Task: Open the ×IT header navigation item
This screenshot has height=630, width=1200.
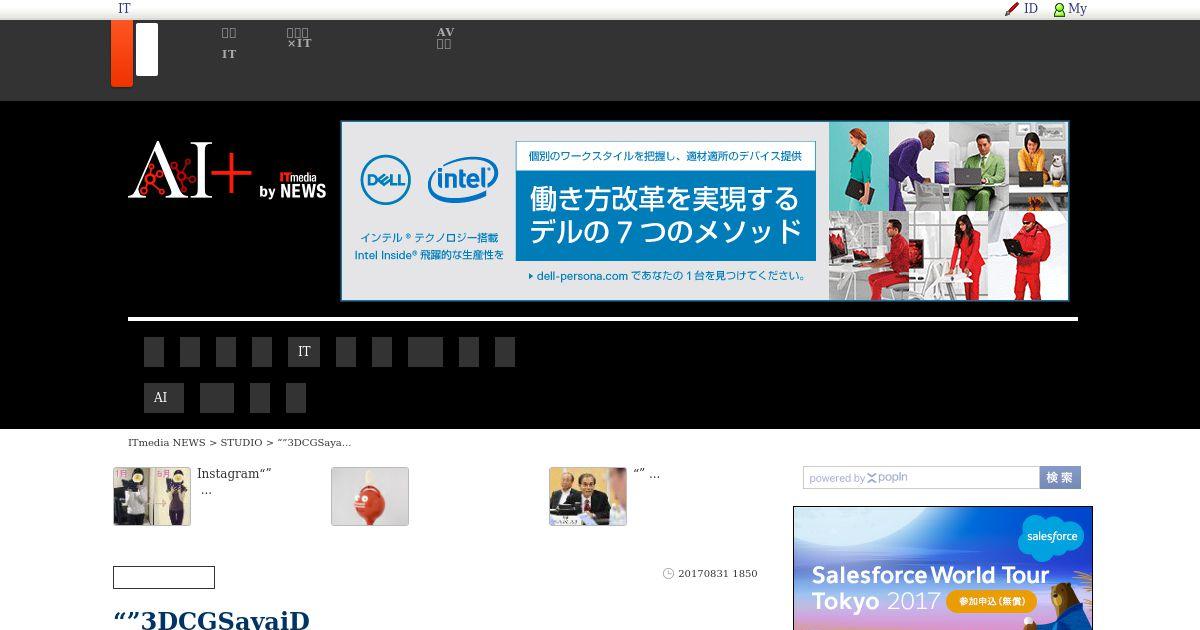Action: pos(299,38)
